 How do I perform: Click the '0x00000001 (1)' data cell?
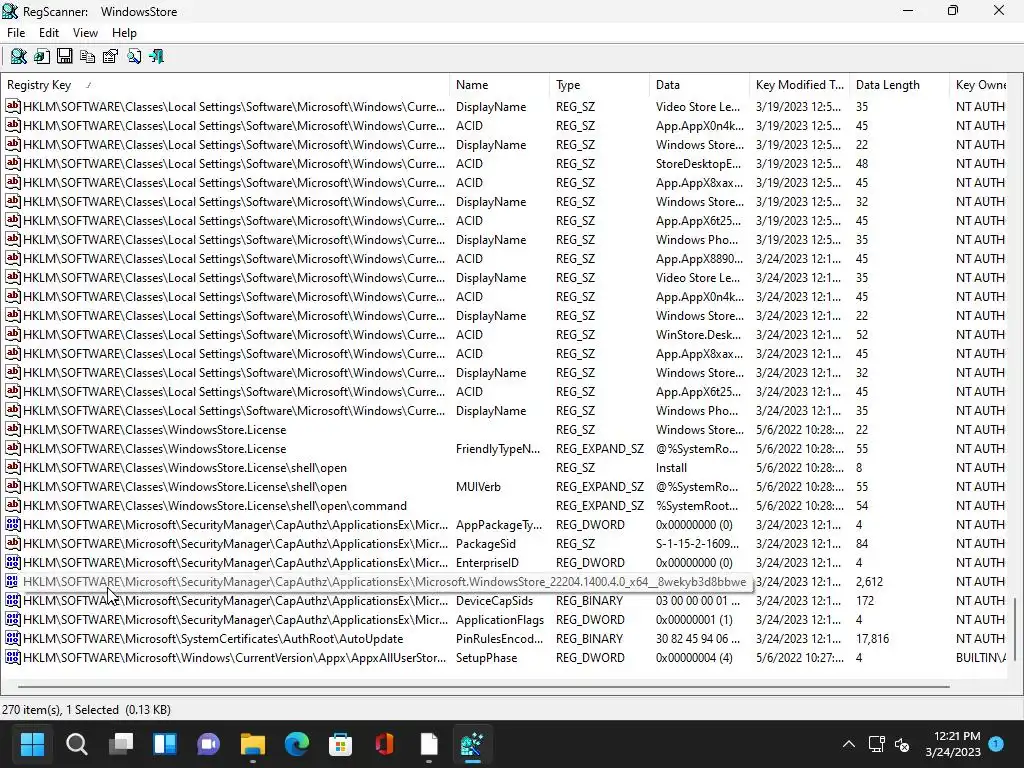(694, 620)
